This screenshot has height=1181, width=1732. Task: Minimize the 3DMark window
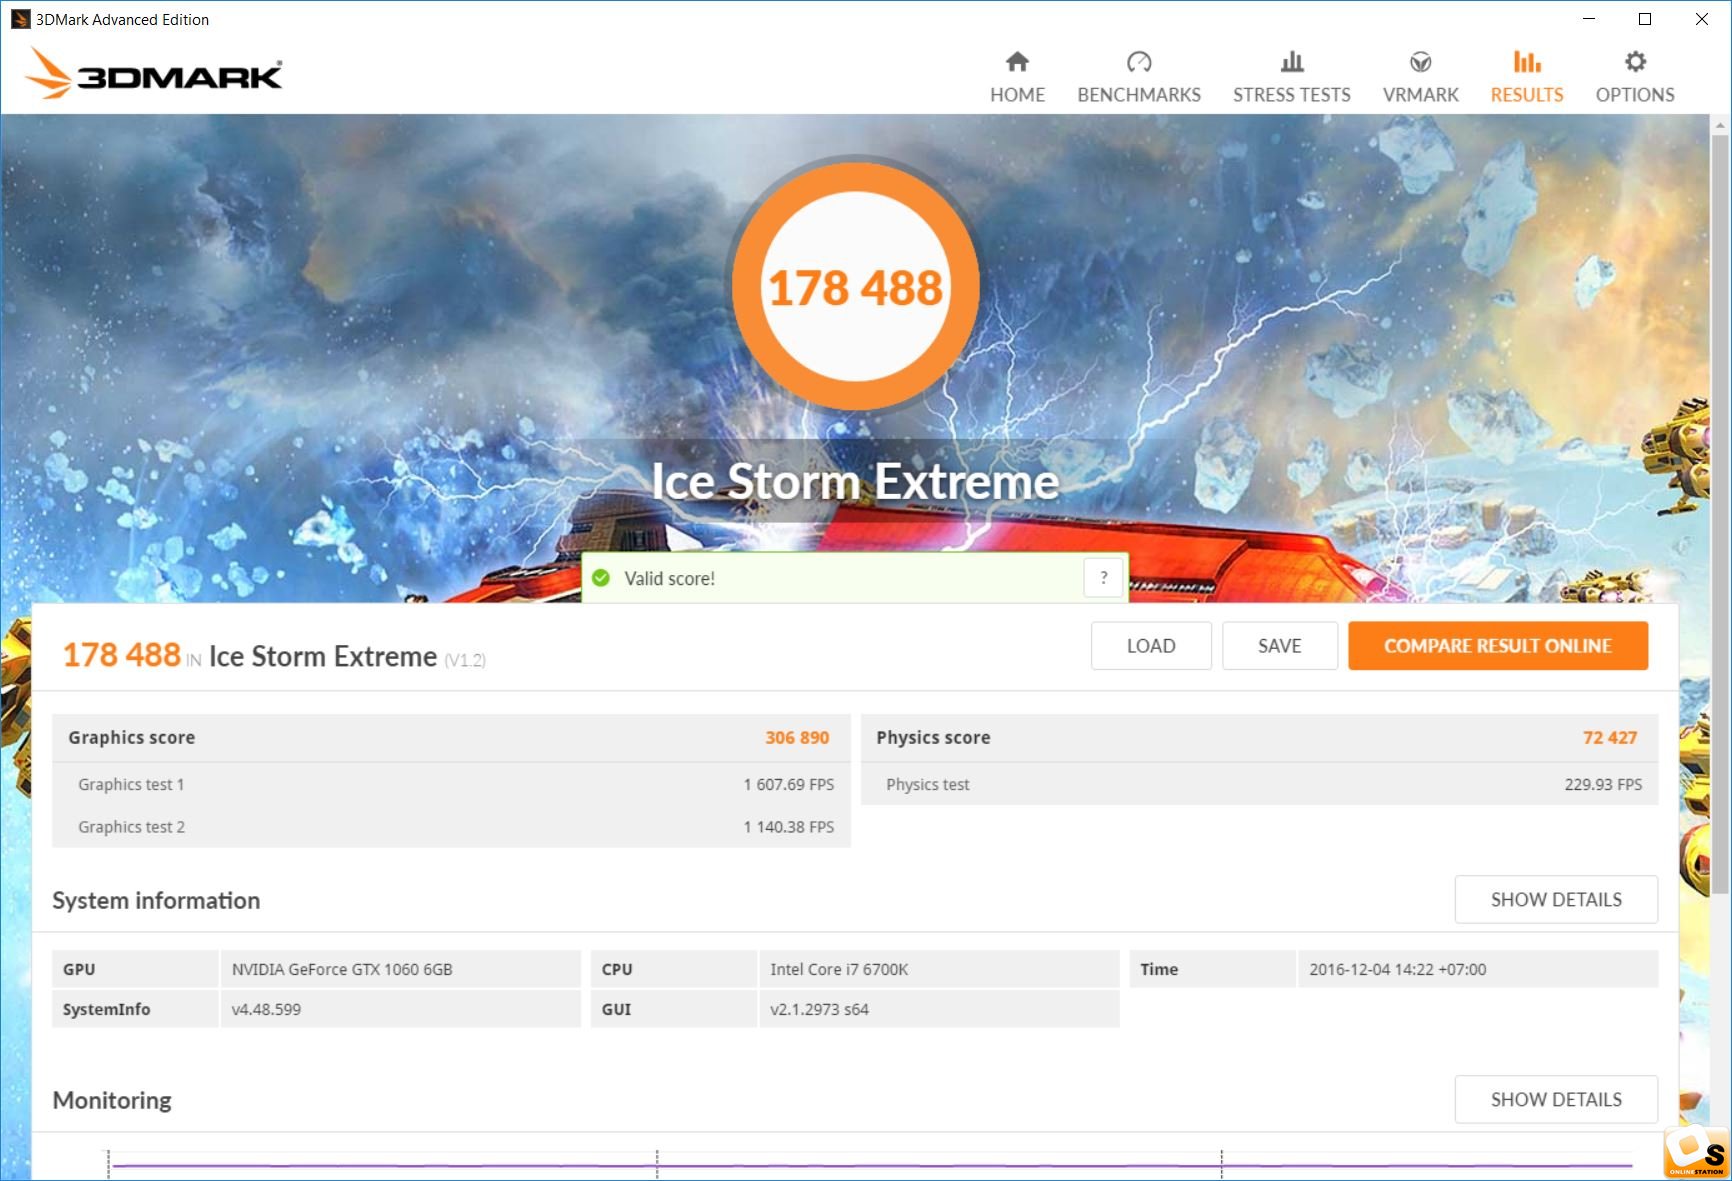pos(1588,19)
